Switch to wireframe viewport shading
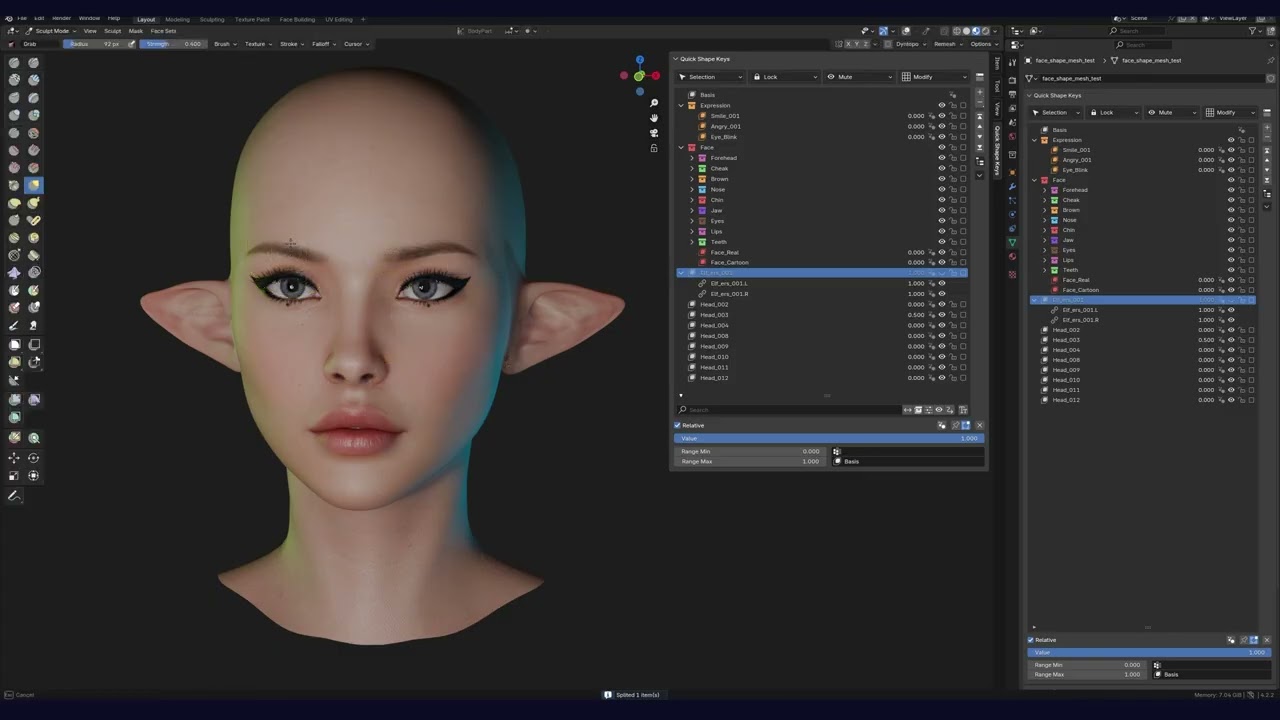This screenshot has width=1280, height=720. coord(957,31)
